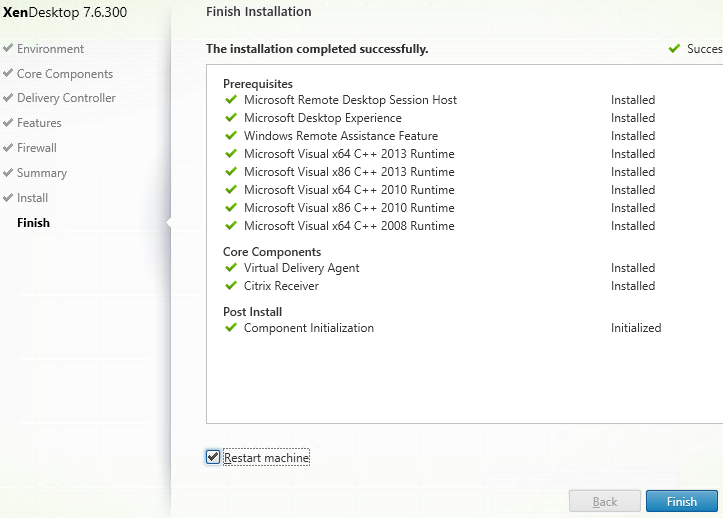Screen dimensions: 723x518
Task: Open the Delivery Controller step
Action: click(66, 98)
